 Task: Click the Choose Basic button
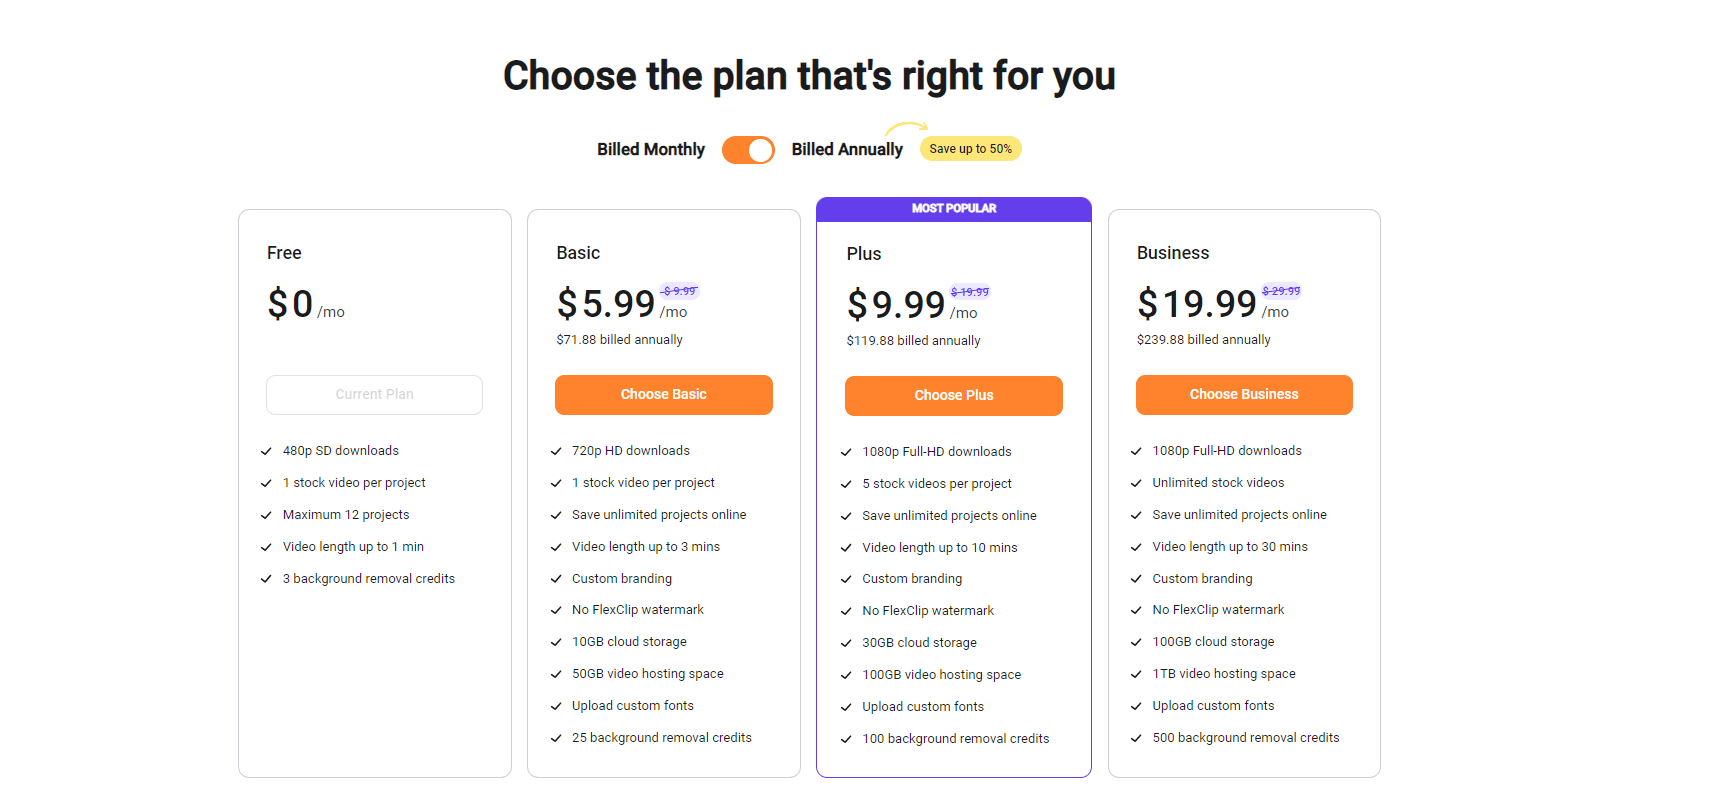point(664,395)
